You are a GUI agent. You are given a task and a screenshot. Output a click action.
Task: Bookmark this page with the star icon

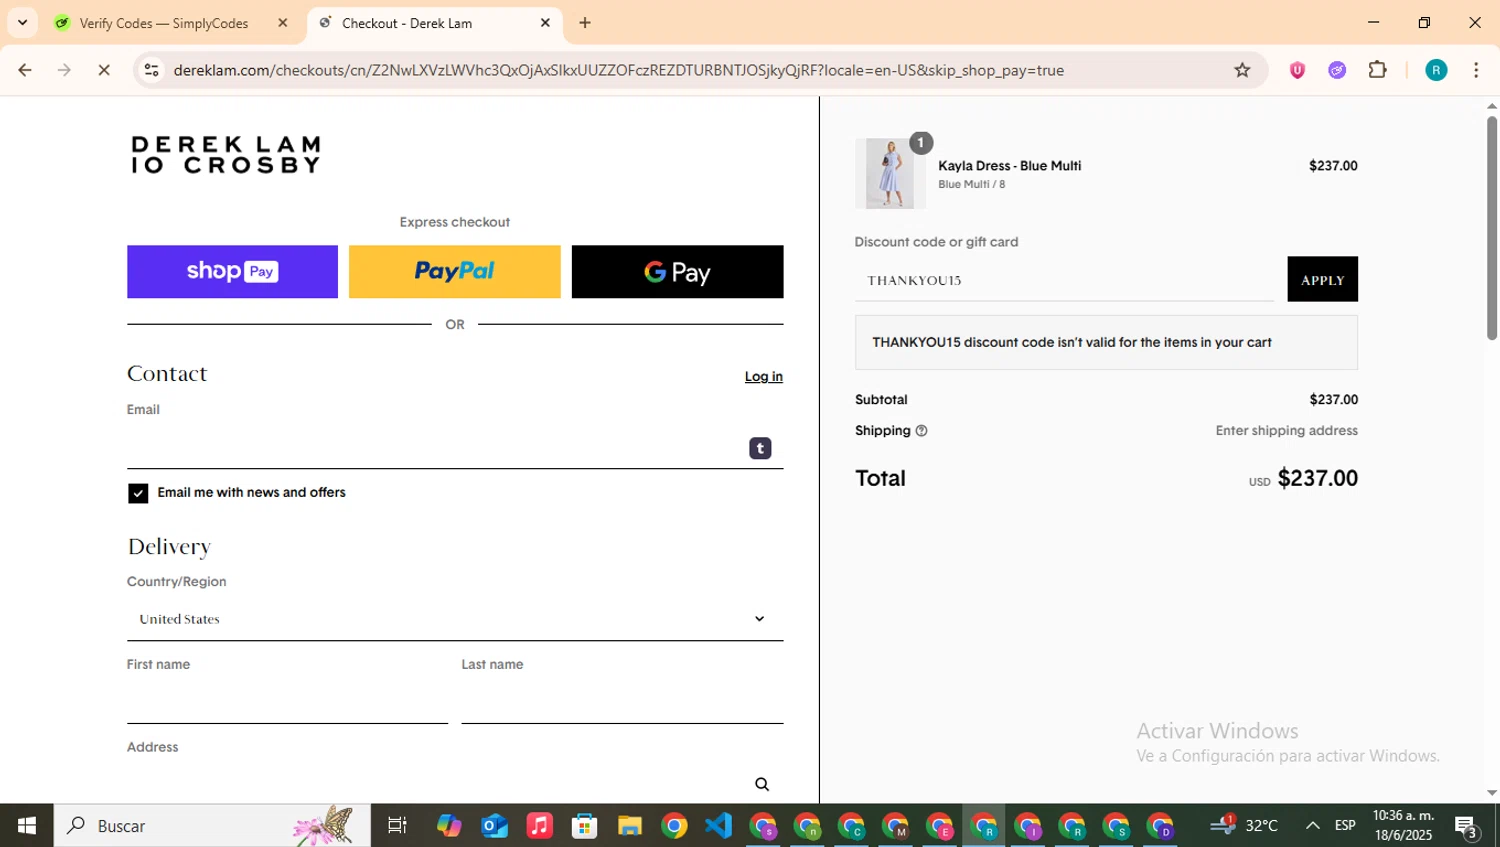1242,70
